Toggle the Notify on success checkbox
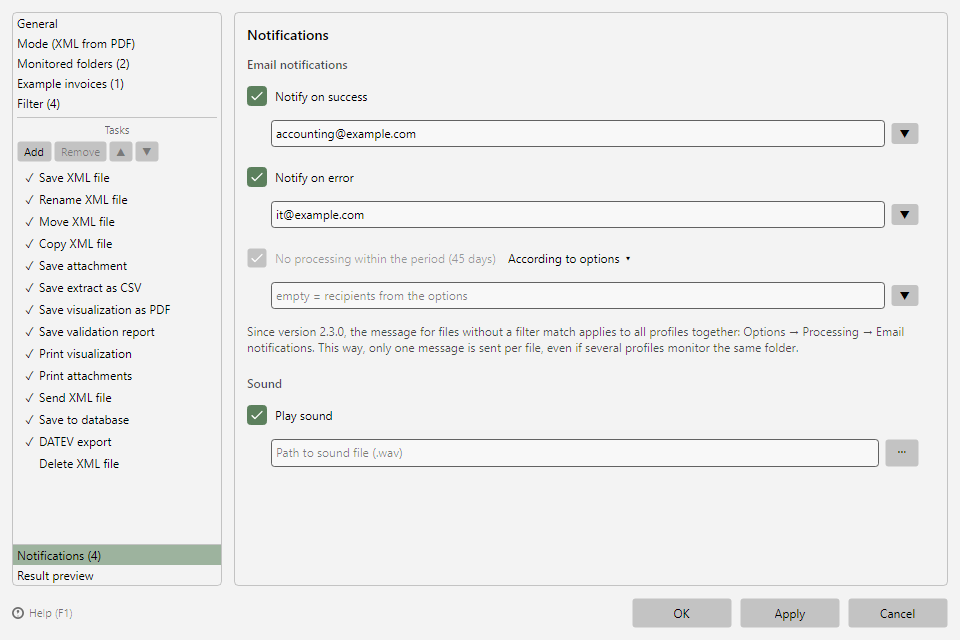This screenshot has width=960, height=640. [x=257, y=96]
